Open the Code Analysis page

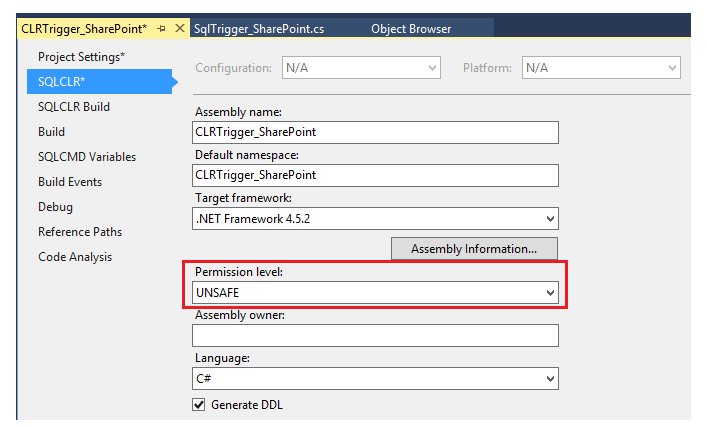(75, 257)
